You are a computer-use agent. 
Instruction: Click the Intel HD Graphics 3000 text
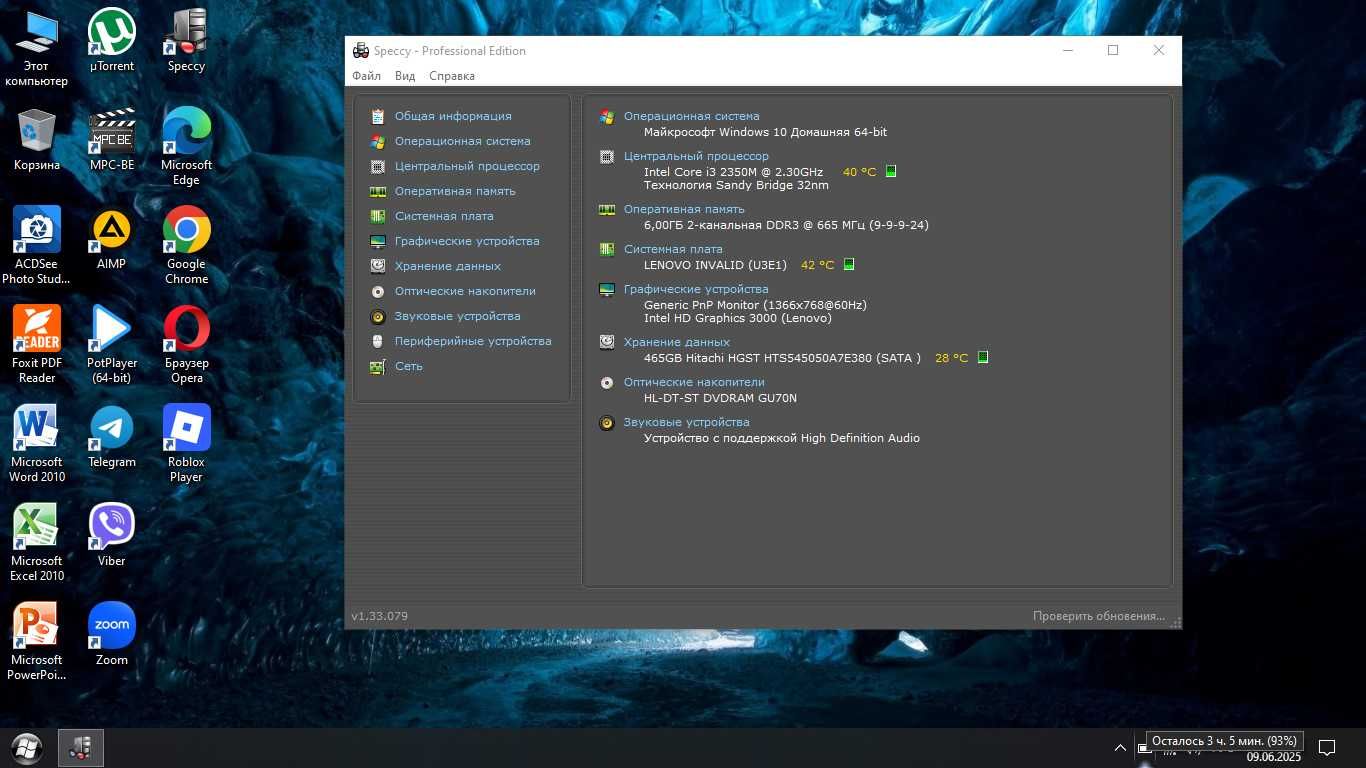[x=738, y=318]
